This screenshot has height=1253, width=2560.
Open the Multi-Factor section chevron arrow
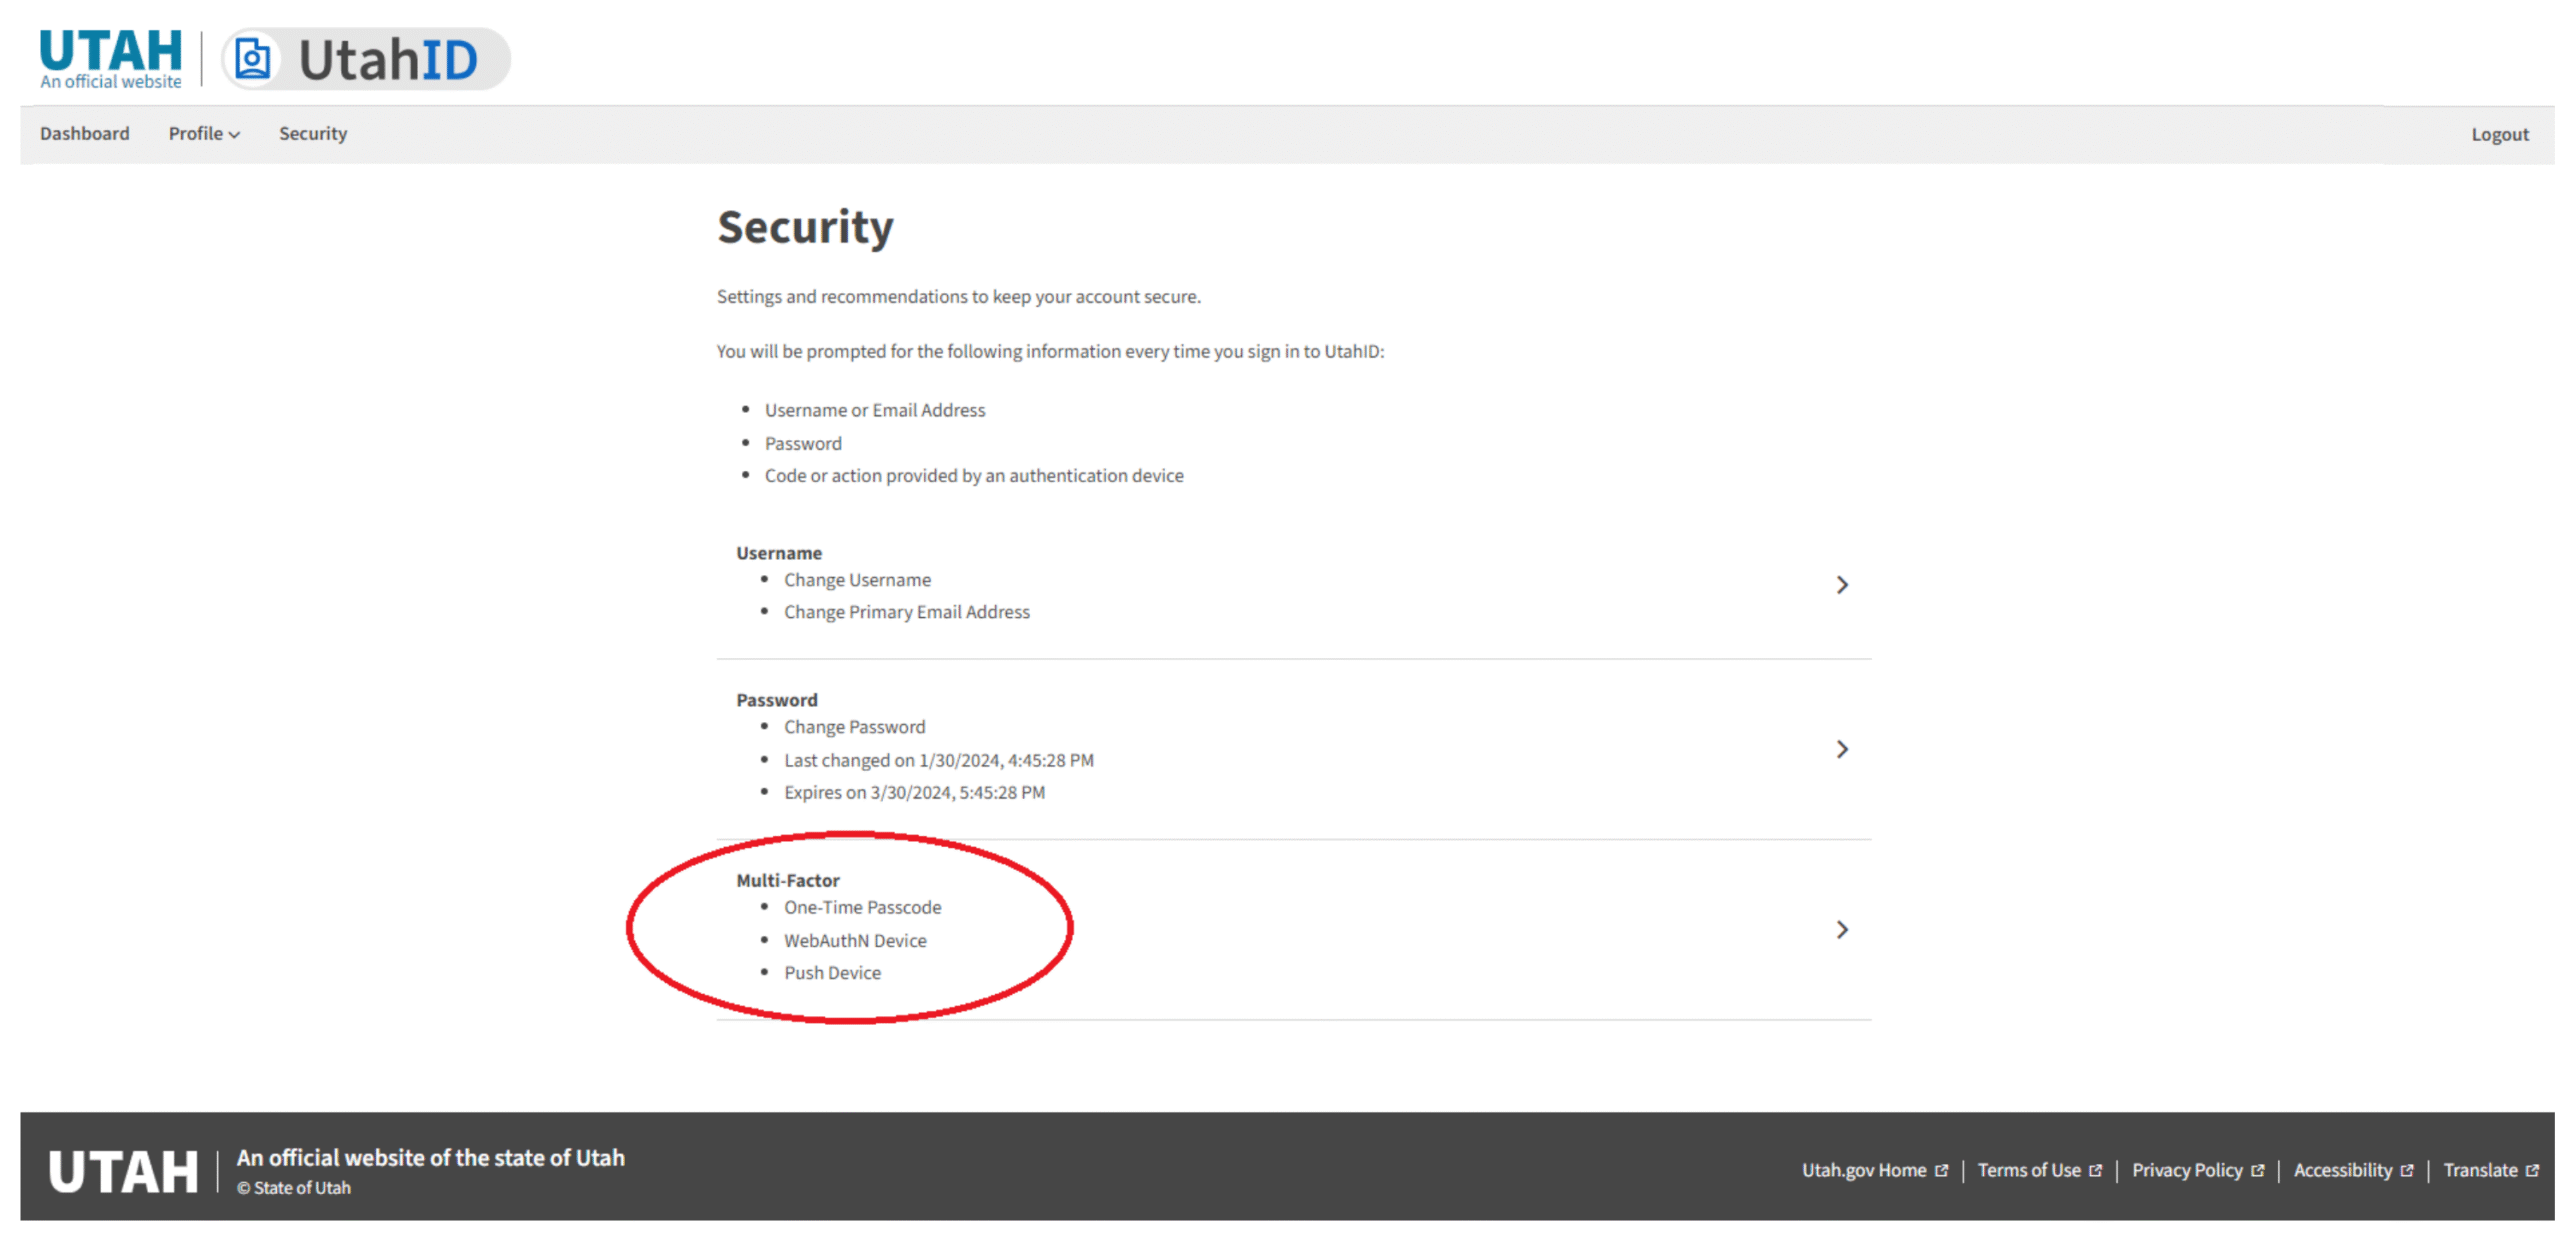click(x=1841, y=930)
